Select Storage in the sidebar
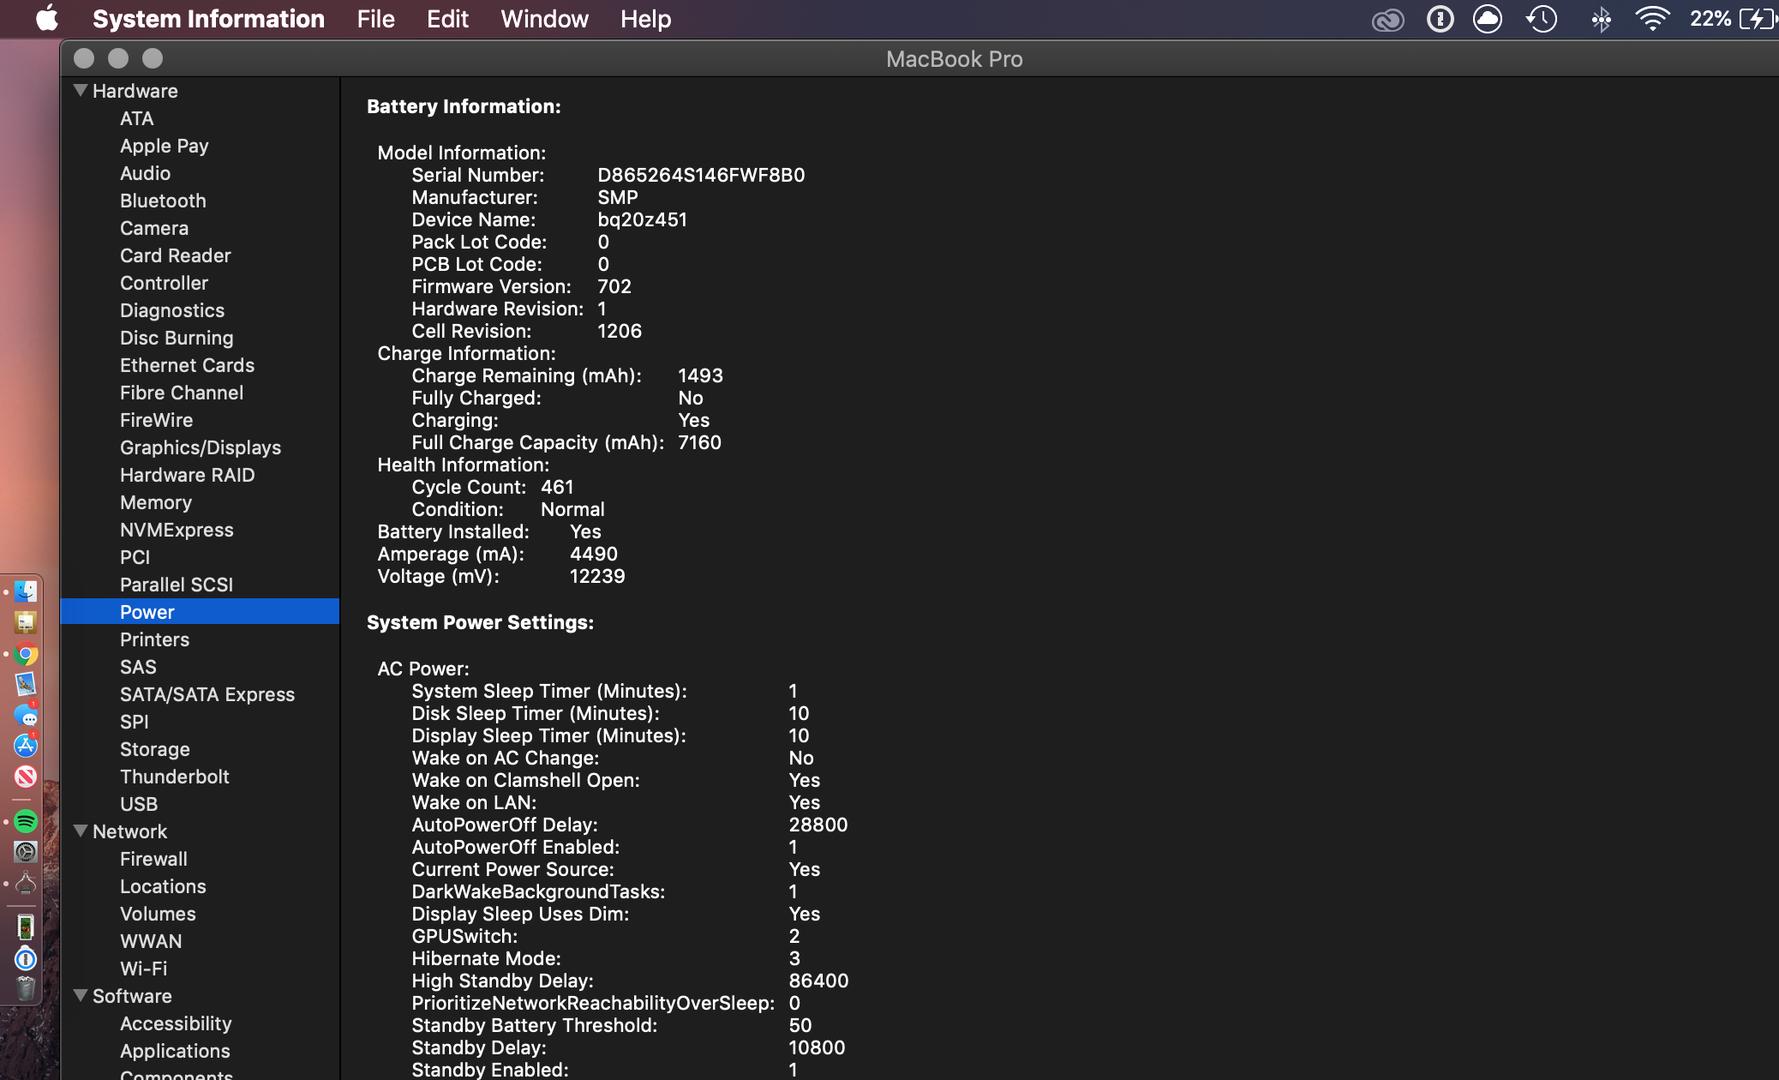The width and height of the screenshot is (1779, 1080). coord(155,750)
